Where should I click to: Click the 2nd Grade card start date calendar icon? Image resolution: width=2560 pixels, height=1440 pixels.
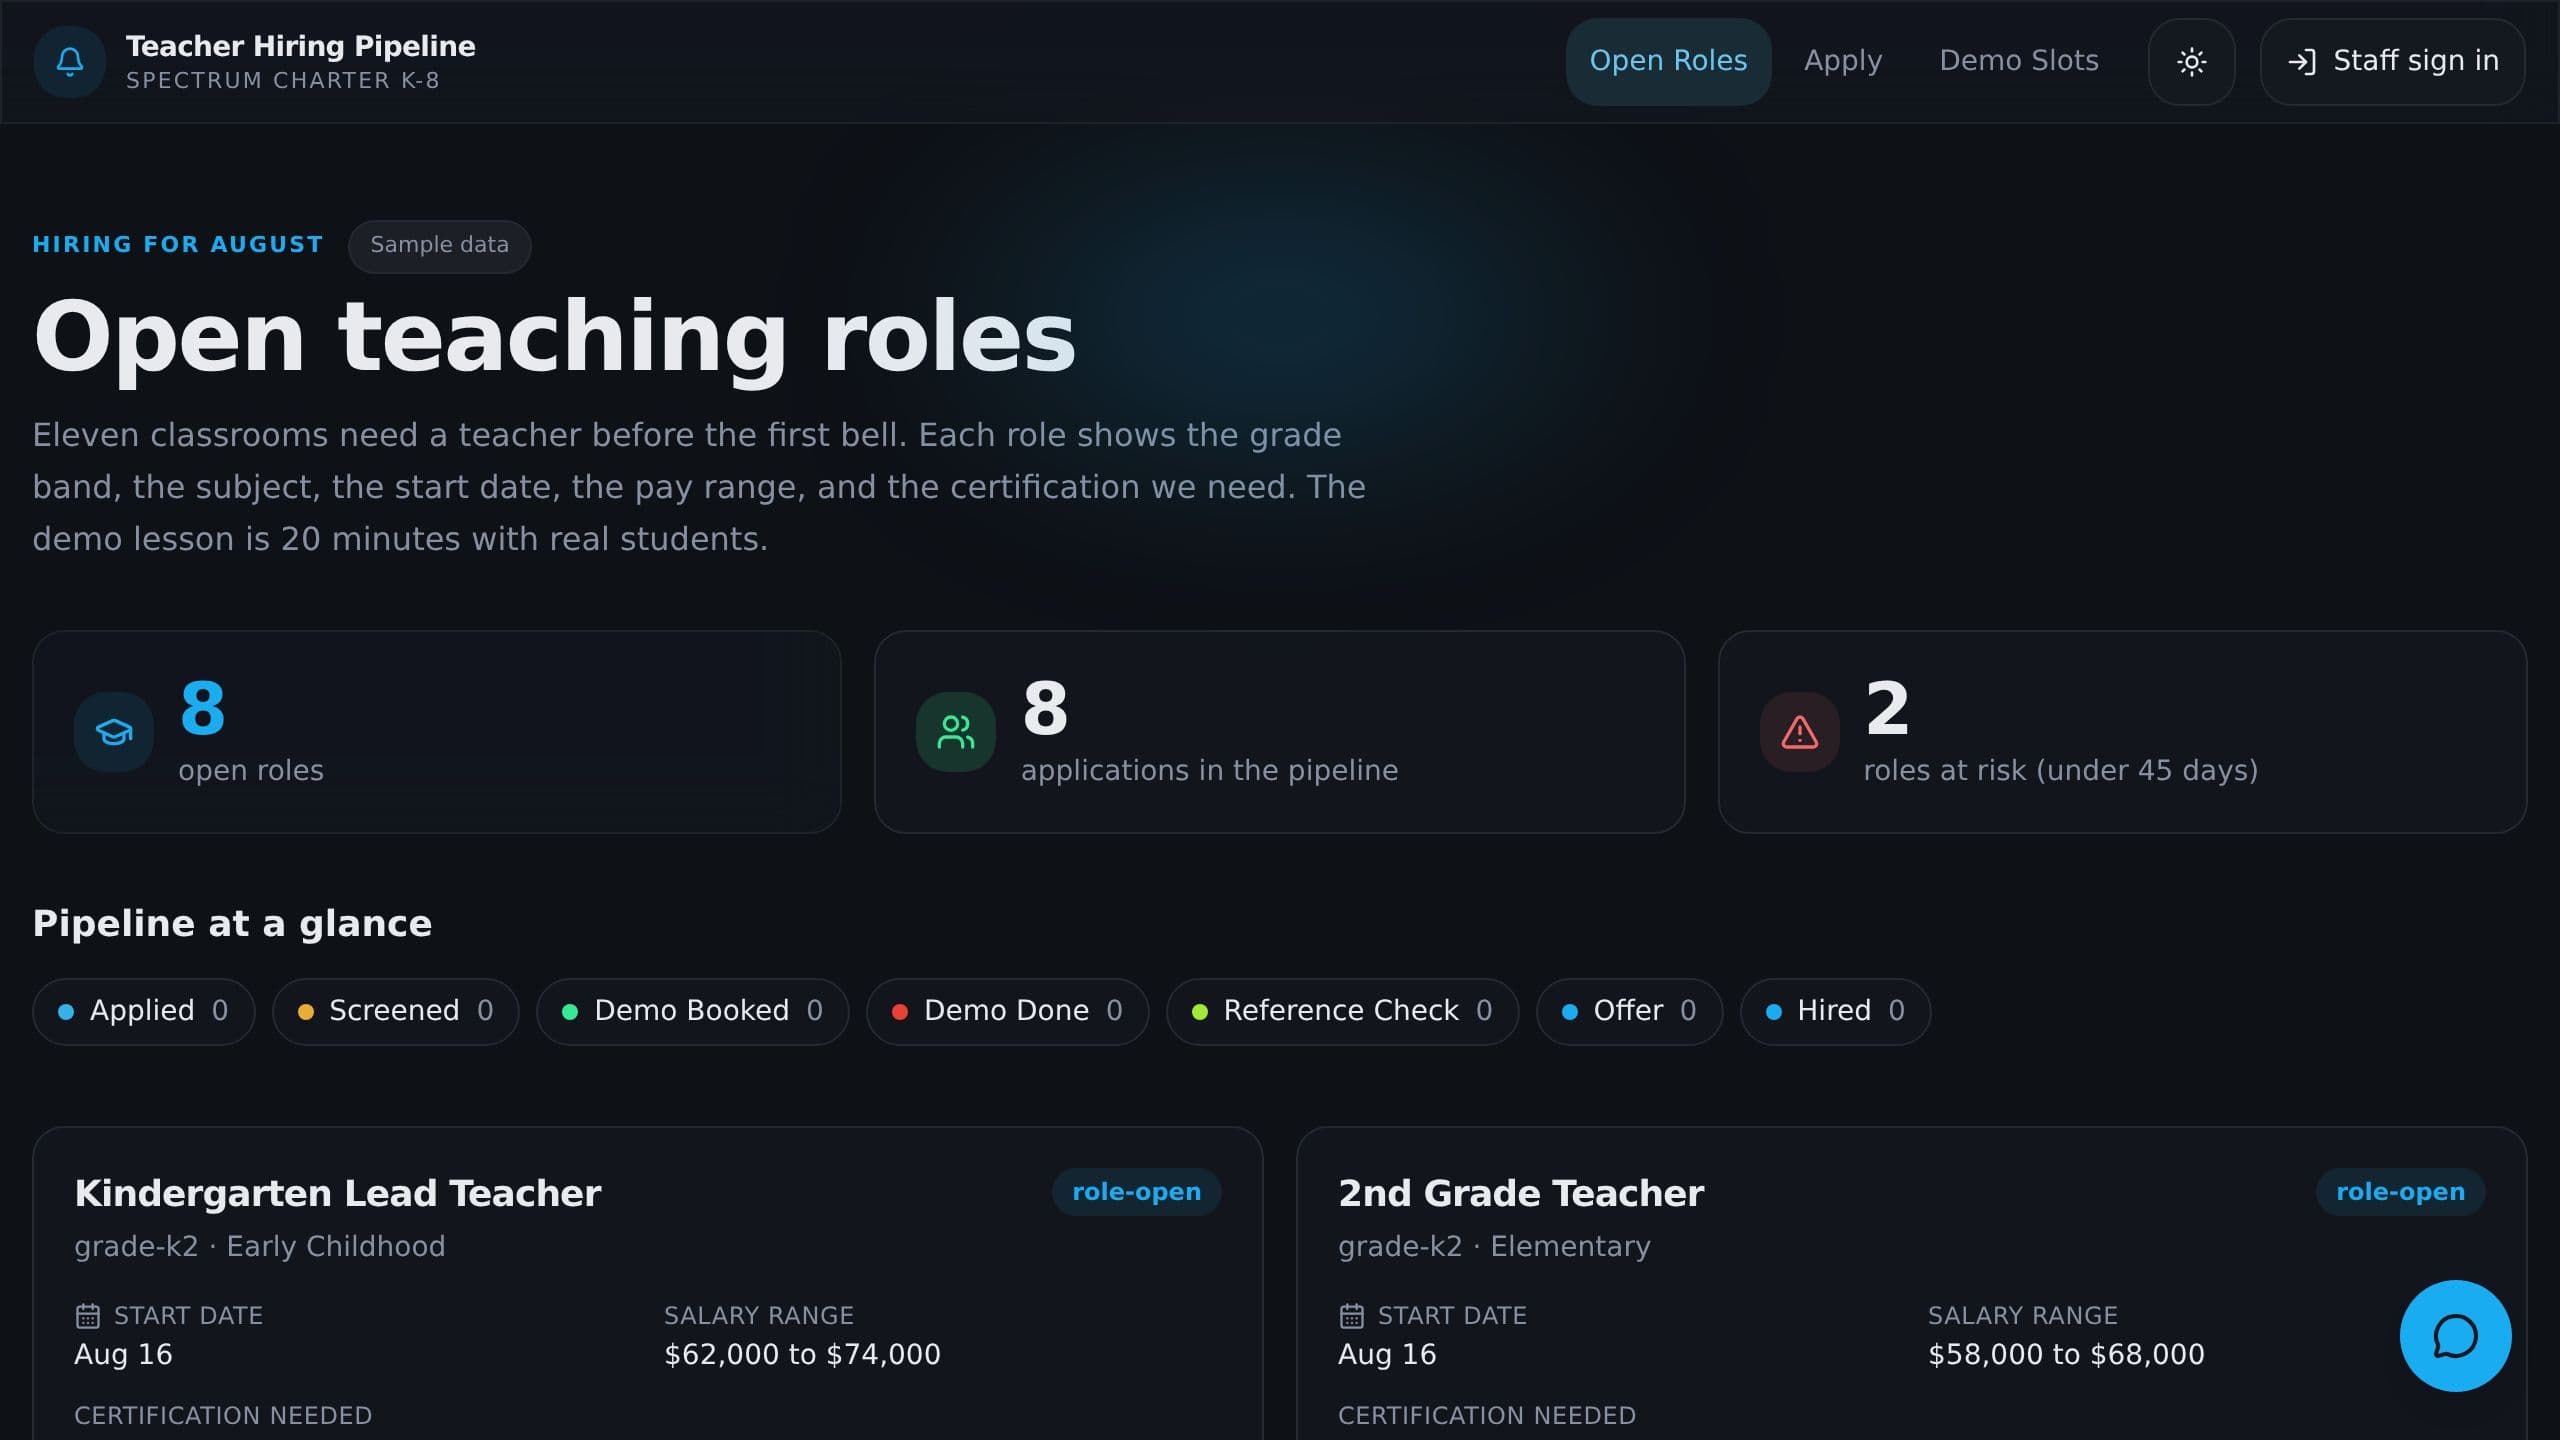[x=1352, y=1316]
